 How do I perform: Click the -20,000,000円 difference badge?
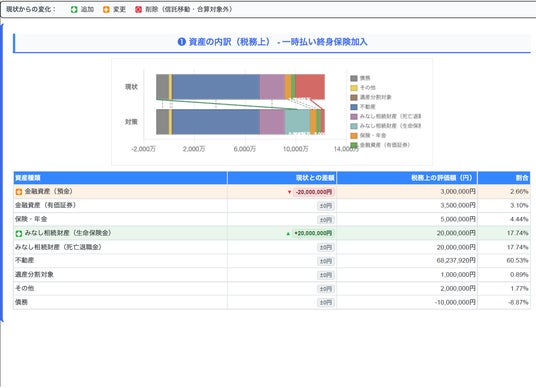[x=314, y=192]
